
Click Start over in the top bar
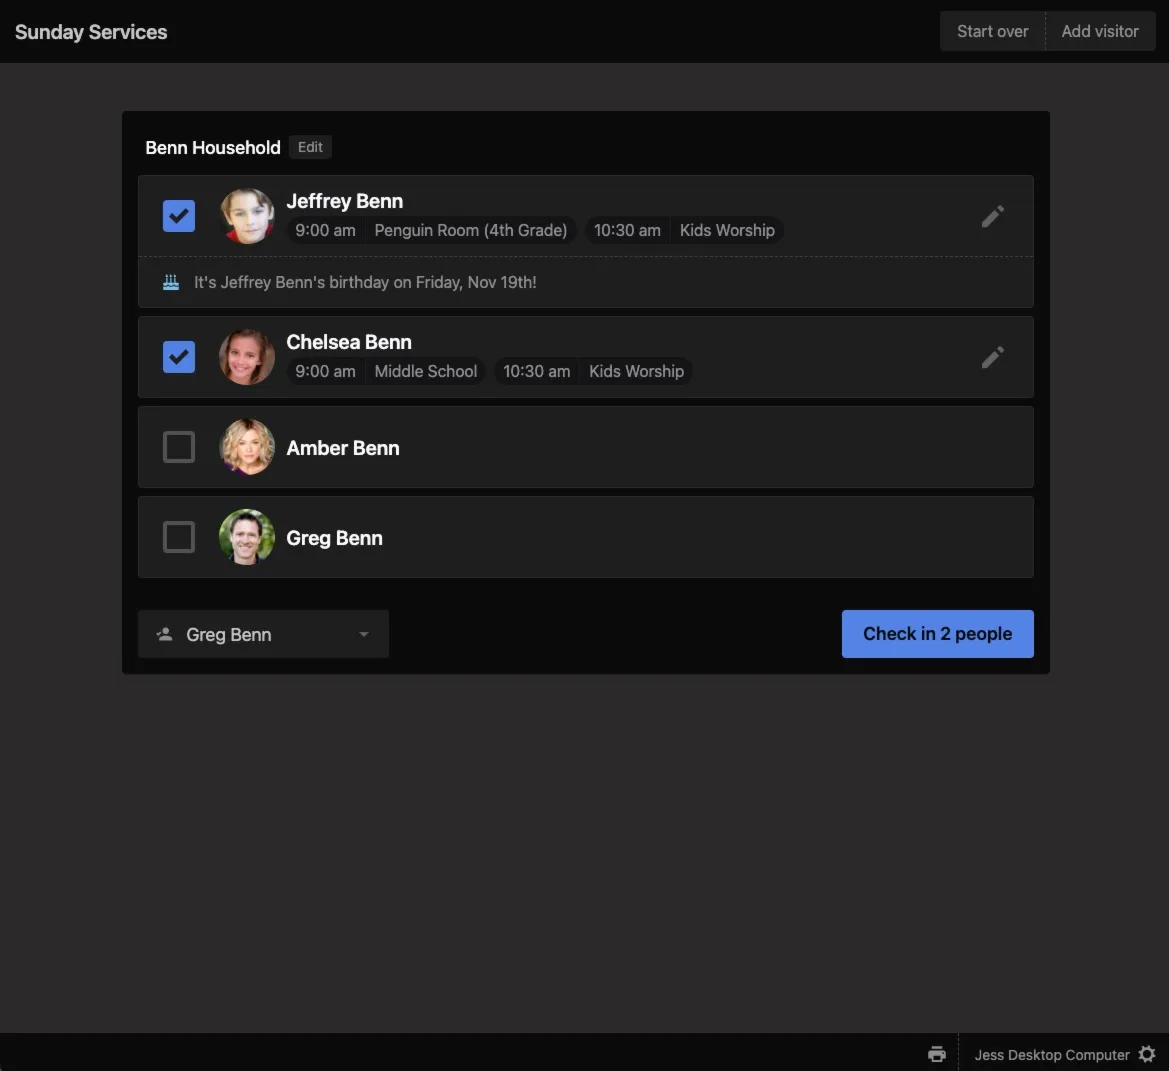tap(992, 31)
